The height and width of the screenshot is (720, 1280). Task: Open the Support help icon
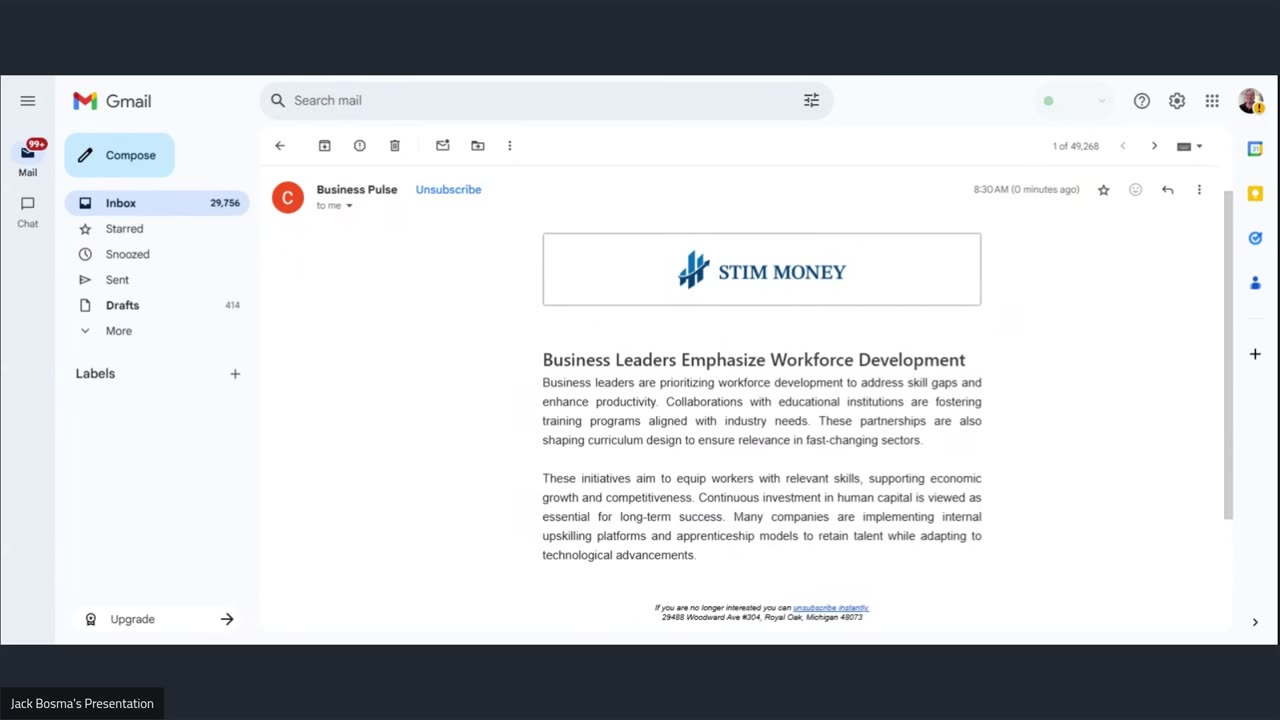tap(1142, 101)
